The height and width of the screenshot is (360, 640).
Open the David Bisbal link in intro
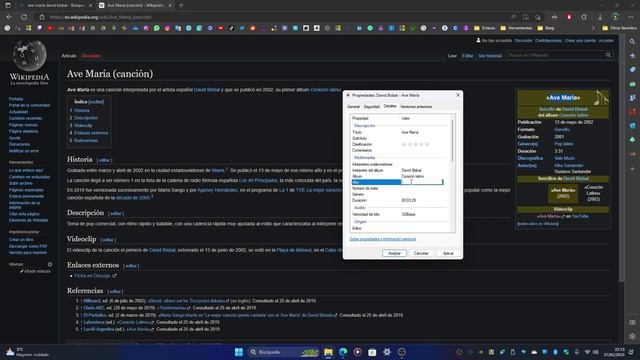pyautogui.click(x=207, y=90)
